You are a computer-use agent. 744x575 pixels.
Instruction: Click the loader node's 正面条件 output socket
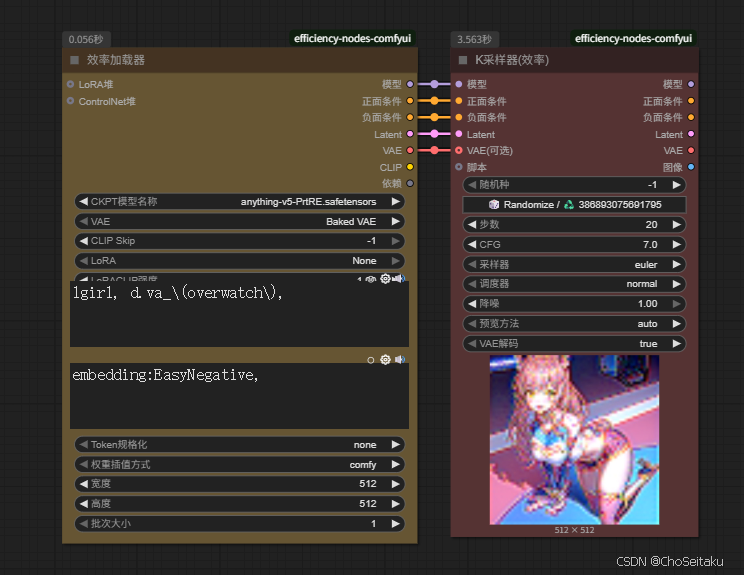tap(410, 101)
